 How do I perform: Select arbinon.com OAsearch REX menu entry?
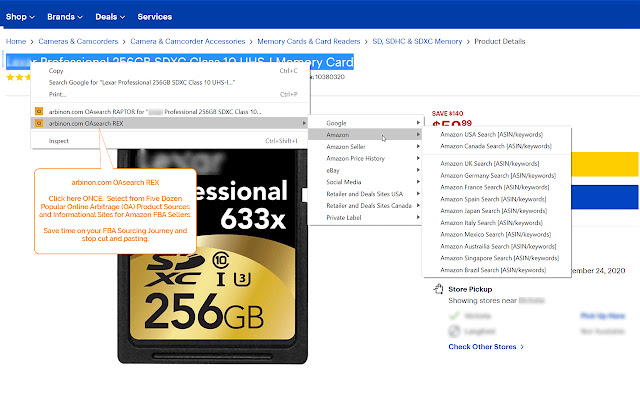(x=170, y=123)
